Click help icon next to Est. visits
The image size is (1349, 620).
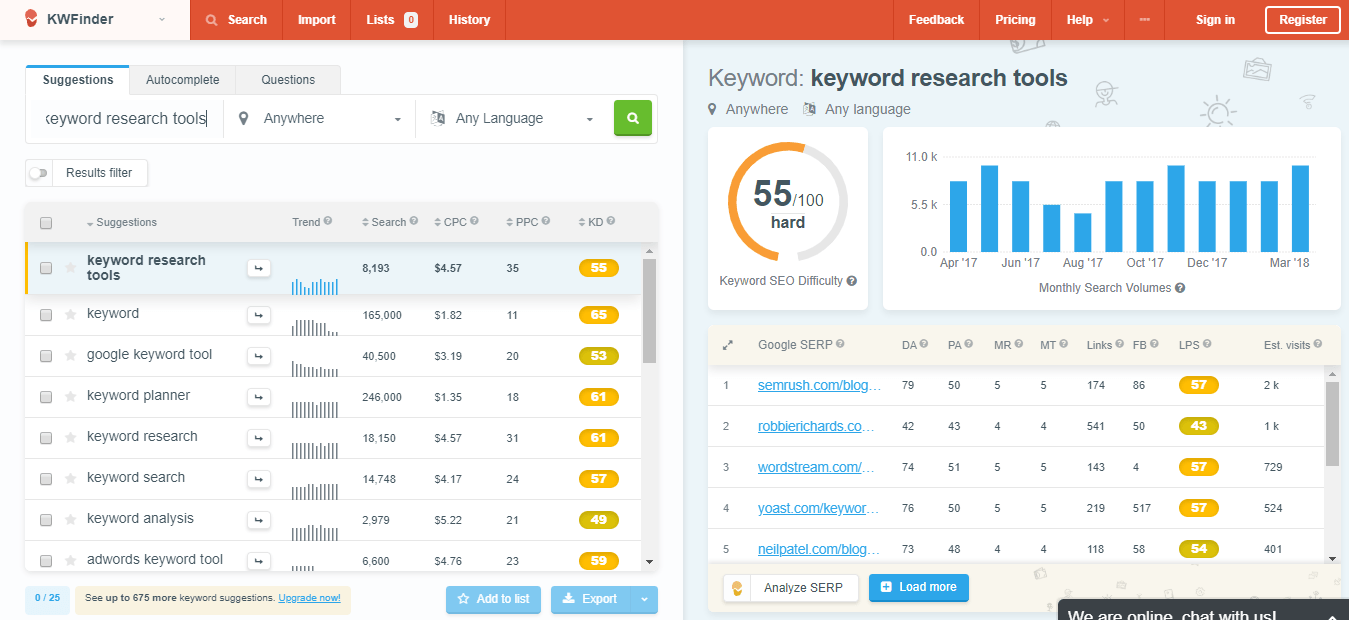click(x=1319, y=344)
